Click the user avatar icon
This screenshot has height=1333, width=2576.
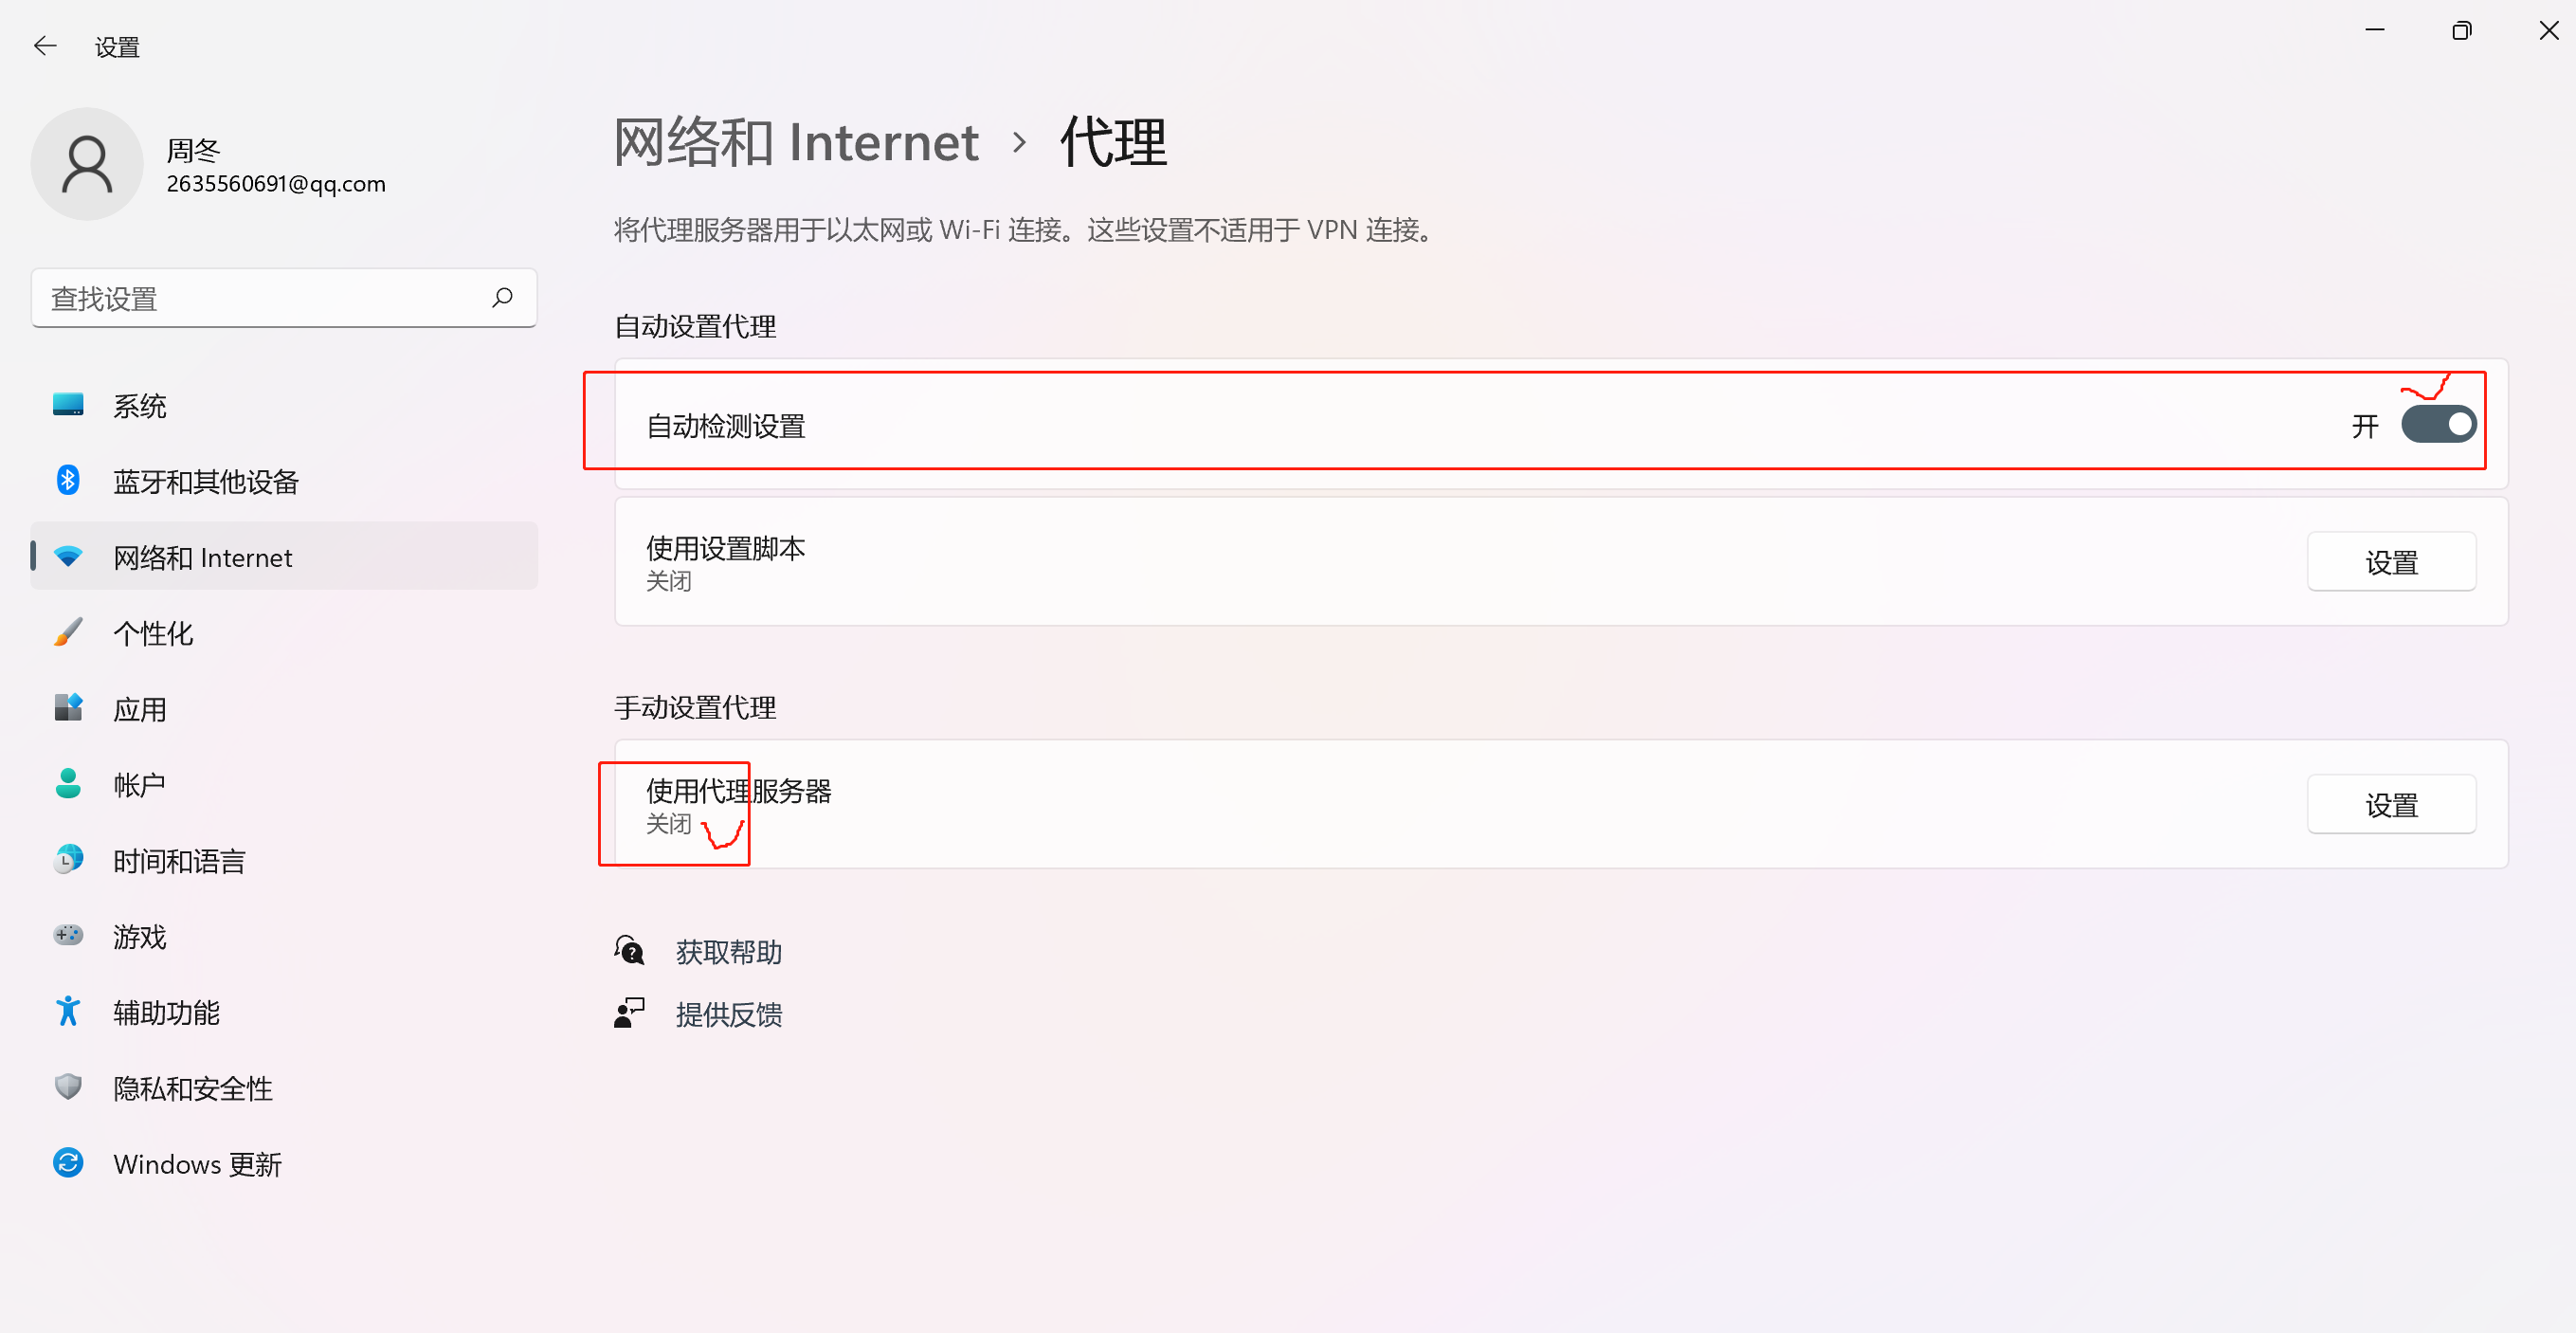point(87,165)
